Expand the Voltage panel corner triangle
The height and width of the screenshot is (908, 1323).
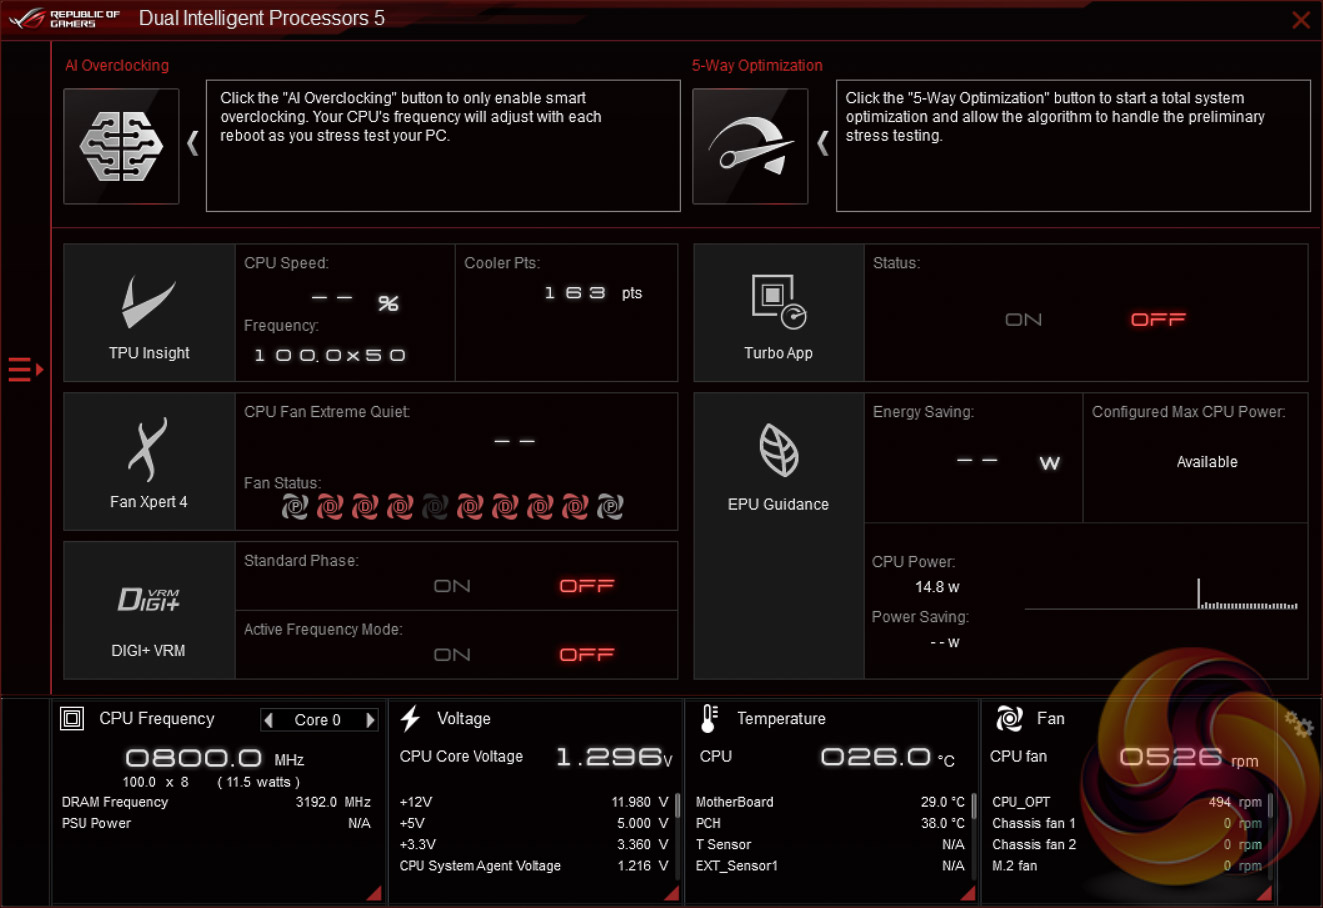coord(671,893)
